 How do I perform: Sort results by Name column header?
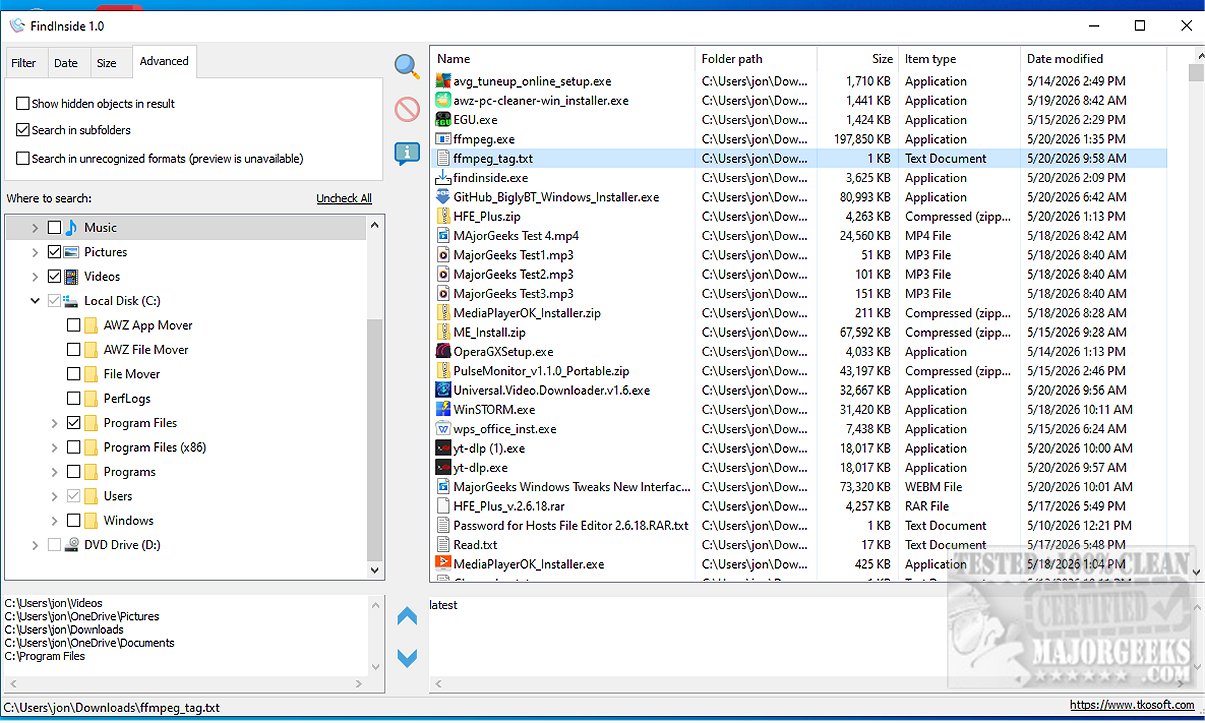pyautogui.click(x=563, y=59)
